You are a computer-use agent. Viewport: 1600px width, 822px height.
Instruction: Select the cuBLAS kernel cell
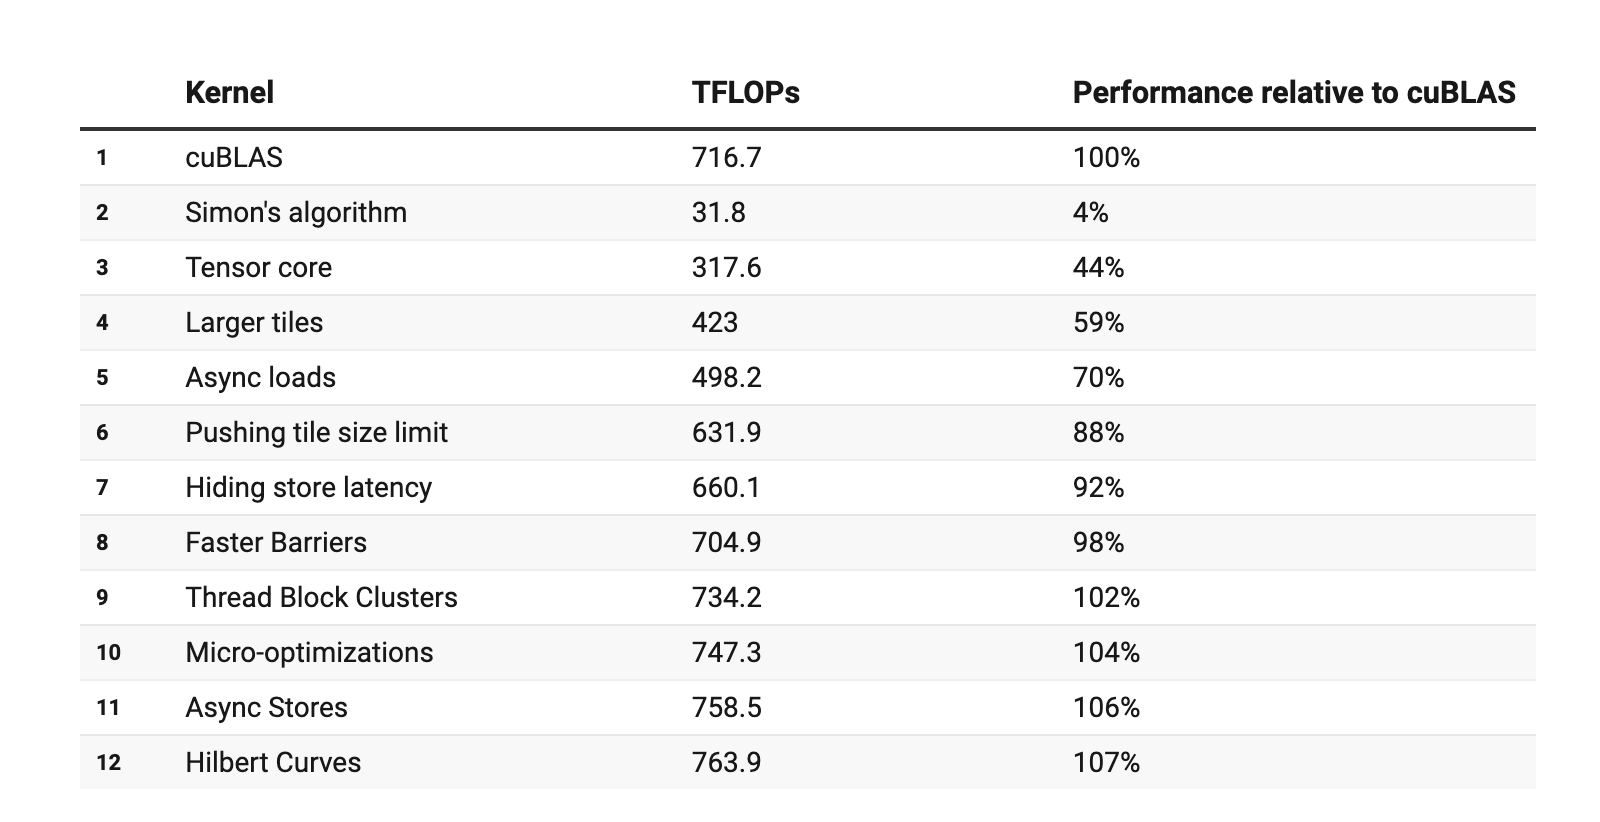click(x=234, y=158)
